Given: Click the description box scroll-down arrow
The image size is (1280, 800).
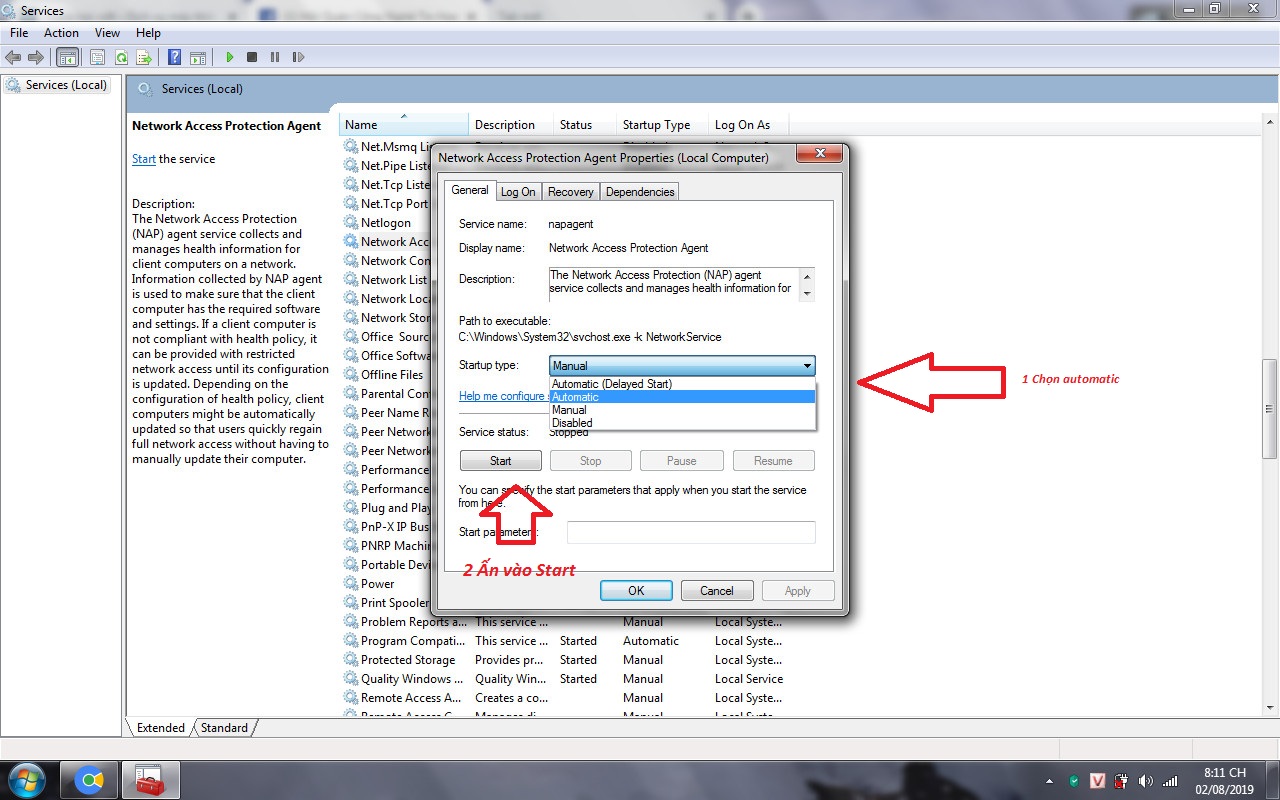Looking at the screenshot, I should 808,295.
